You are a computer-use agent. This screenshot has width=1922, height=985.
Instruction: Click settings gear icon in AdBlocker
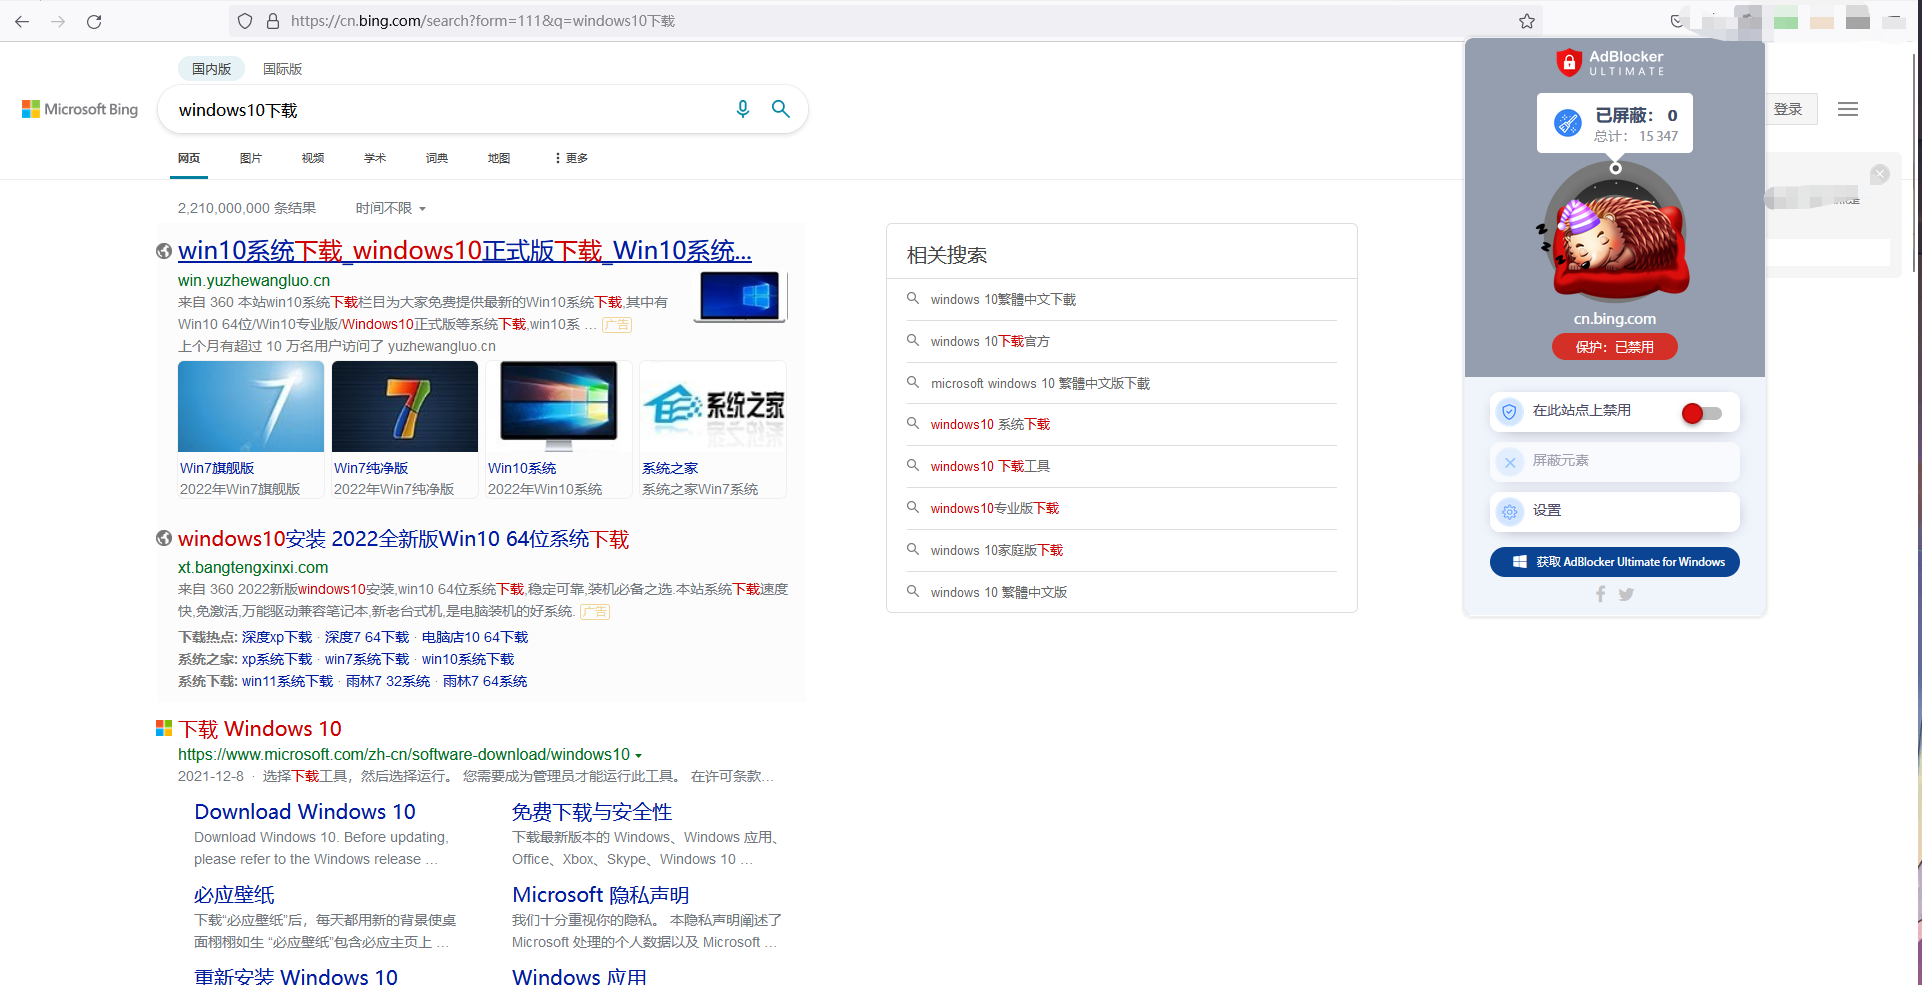coord(1510,512)
